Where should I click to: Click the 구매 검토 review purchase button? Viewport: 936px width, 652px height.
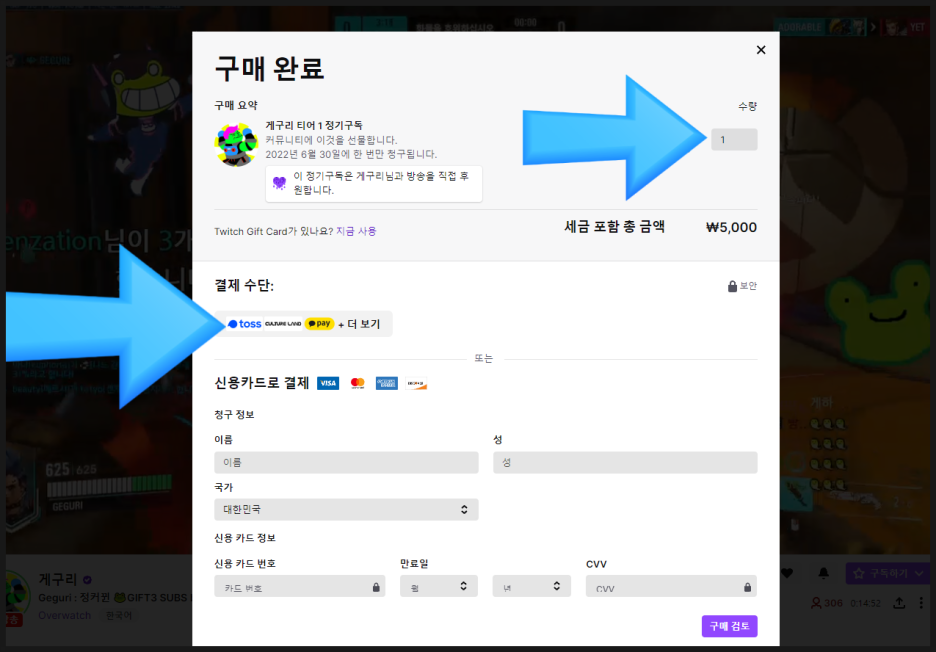[729, 626]
